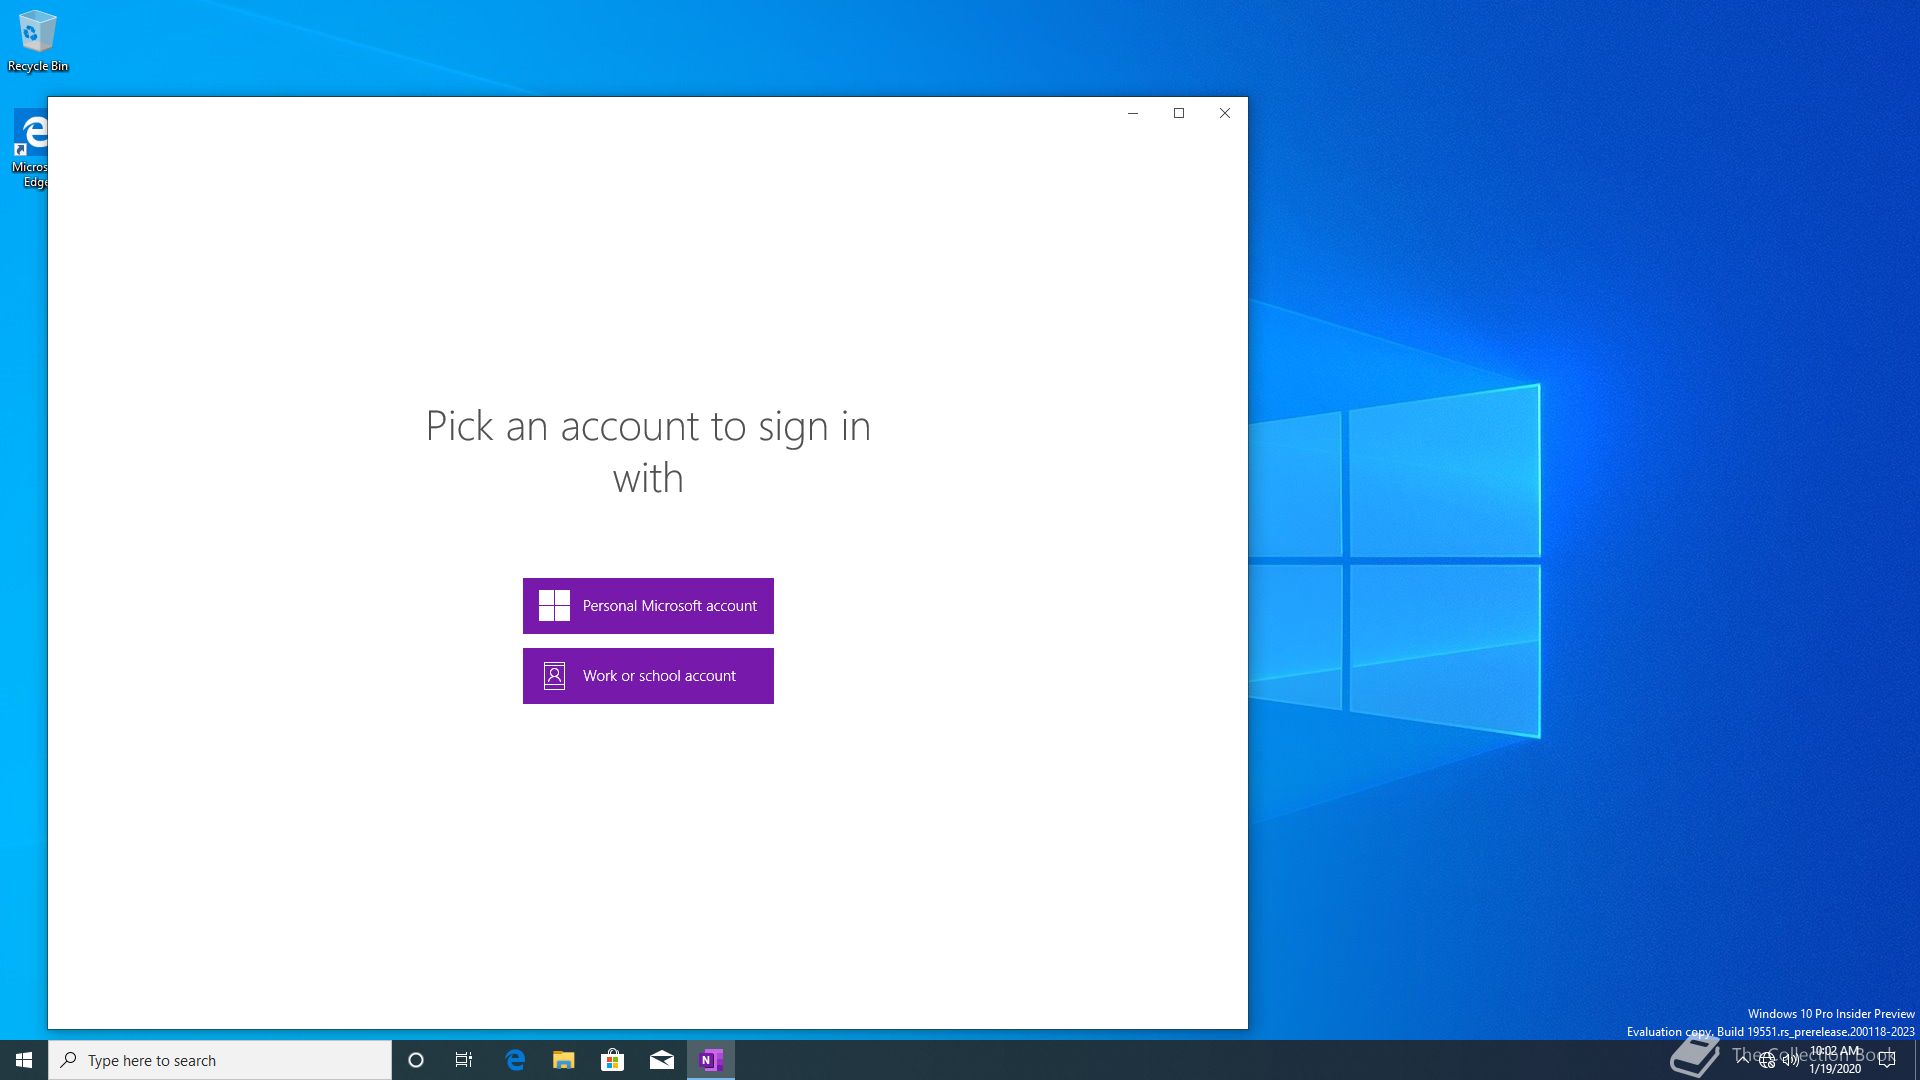Choose Work or school account sign-in

(648, 676)
